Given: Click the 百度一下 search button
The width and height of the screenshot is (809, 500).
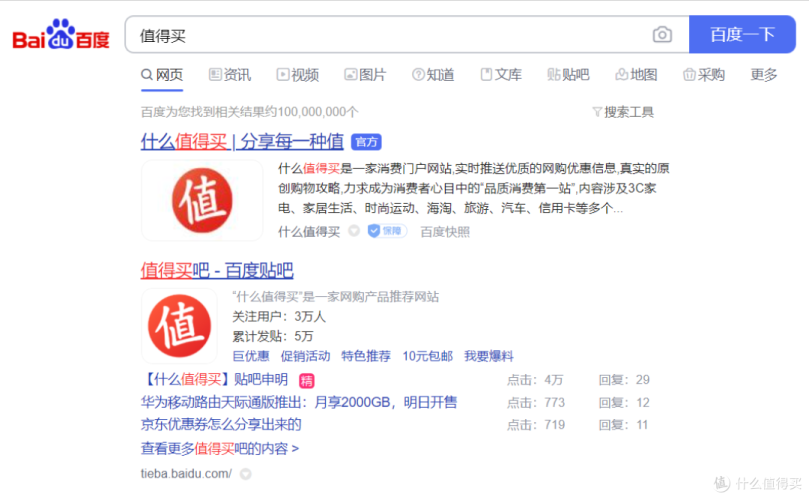Looking at the screenshot, I should [x=742, y=35].
